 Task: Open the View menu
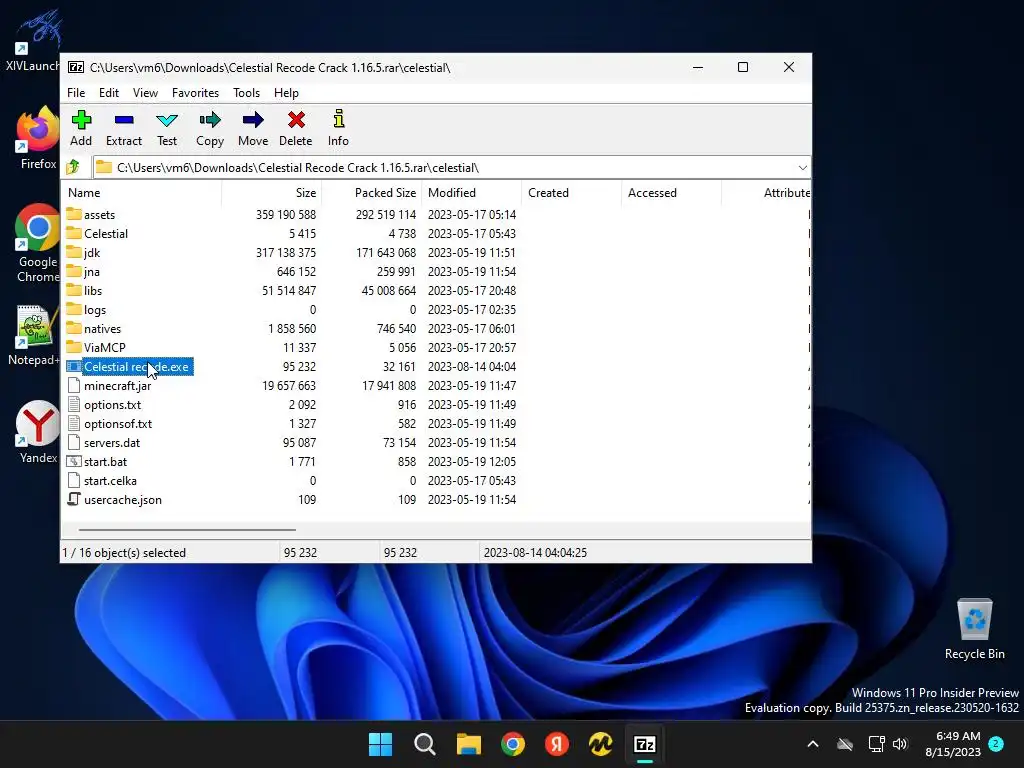(145, 93)
